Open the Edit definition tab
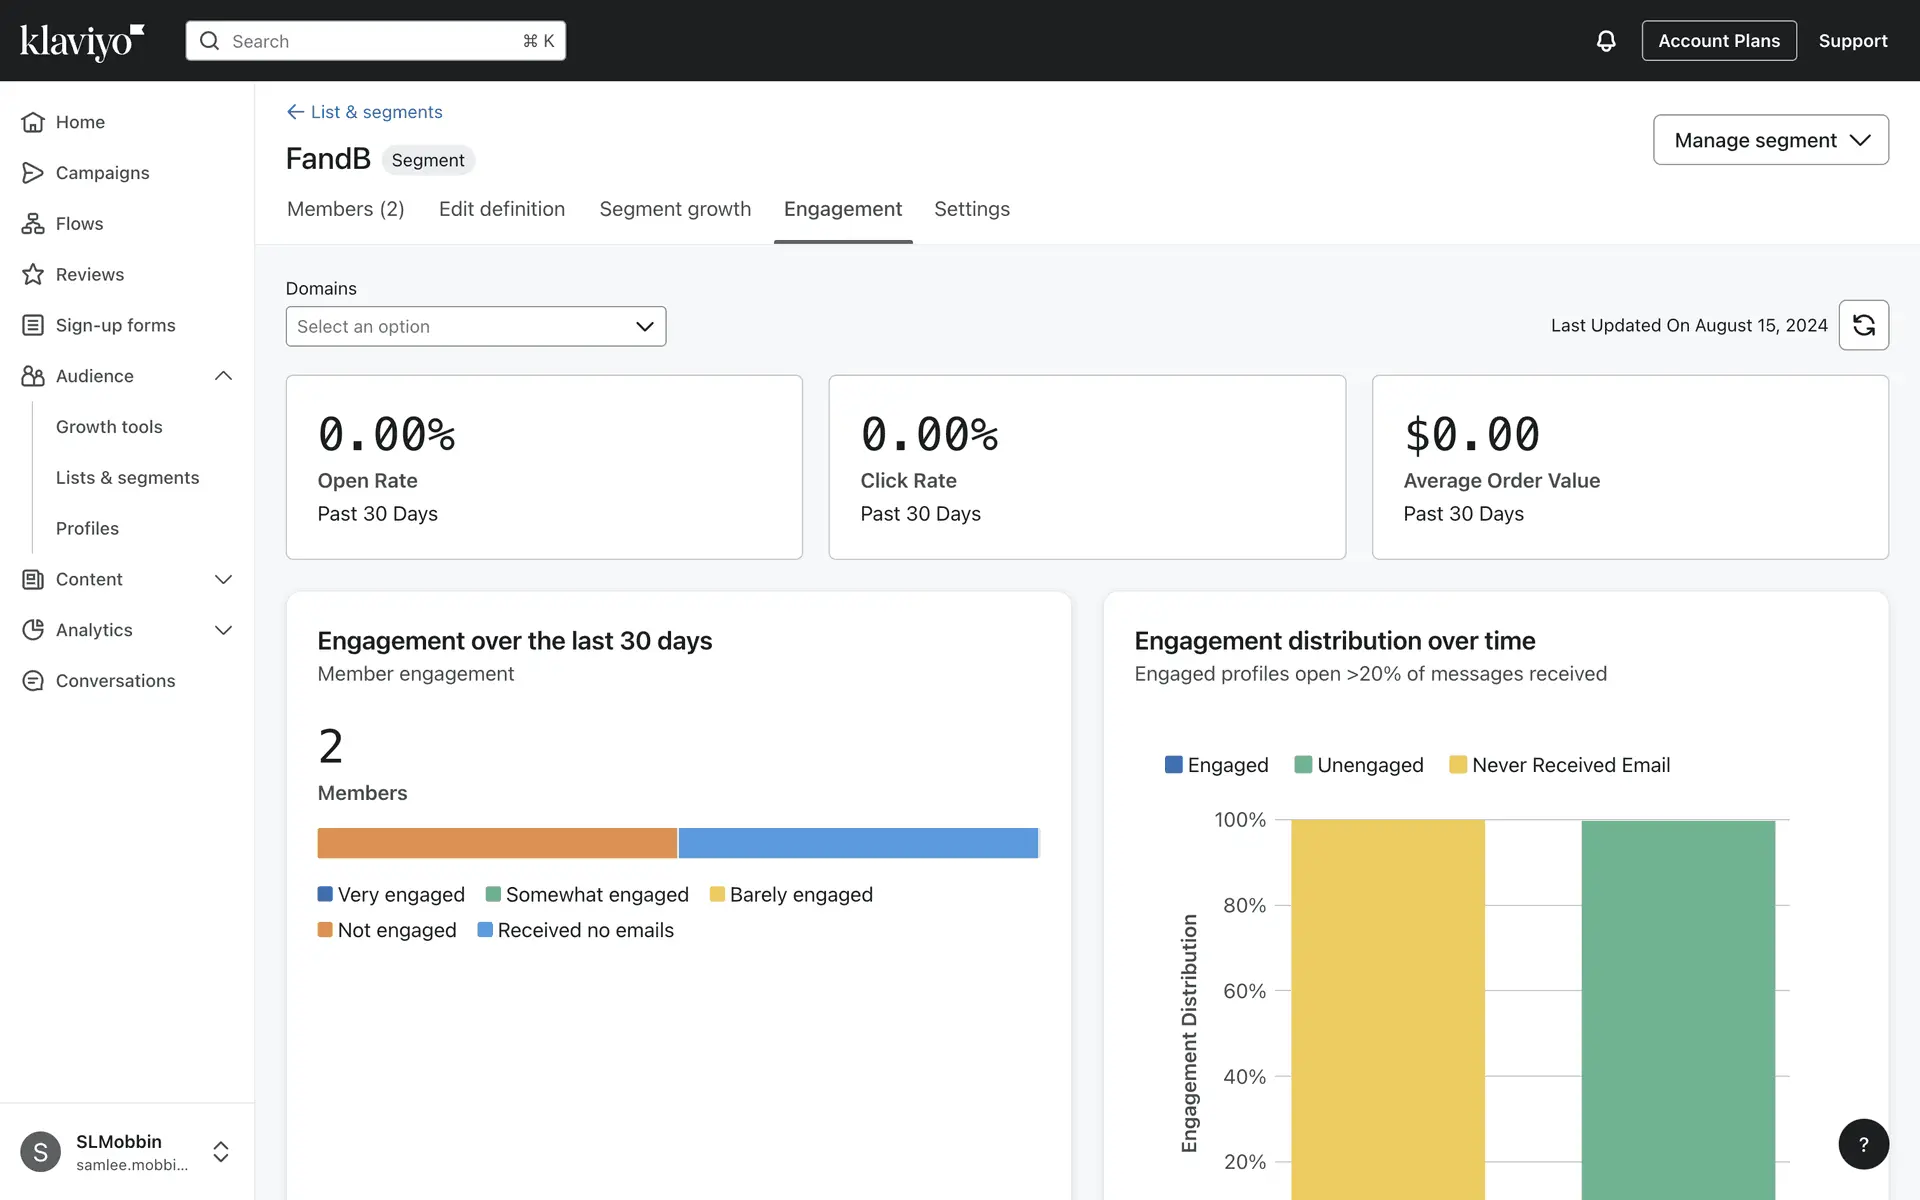Image resolution: width=1920 pixels, height=1200 pixels. pyautogui.click(x=502, y=209)
